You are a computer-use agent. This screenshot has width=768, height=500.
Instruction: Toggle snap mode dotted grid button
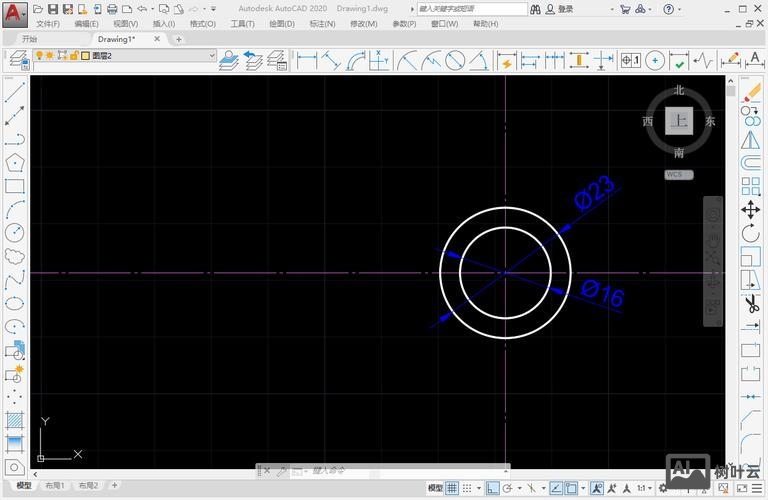pyautogui.click(x=469, y=488)
